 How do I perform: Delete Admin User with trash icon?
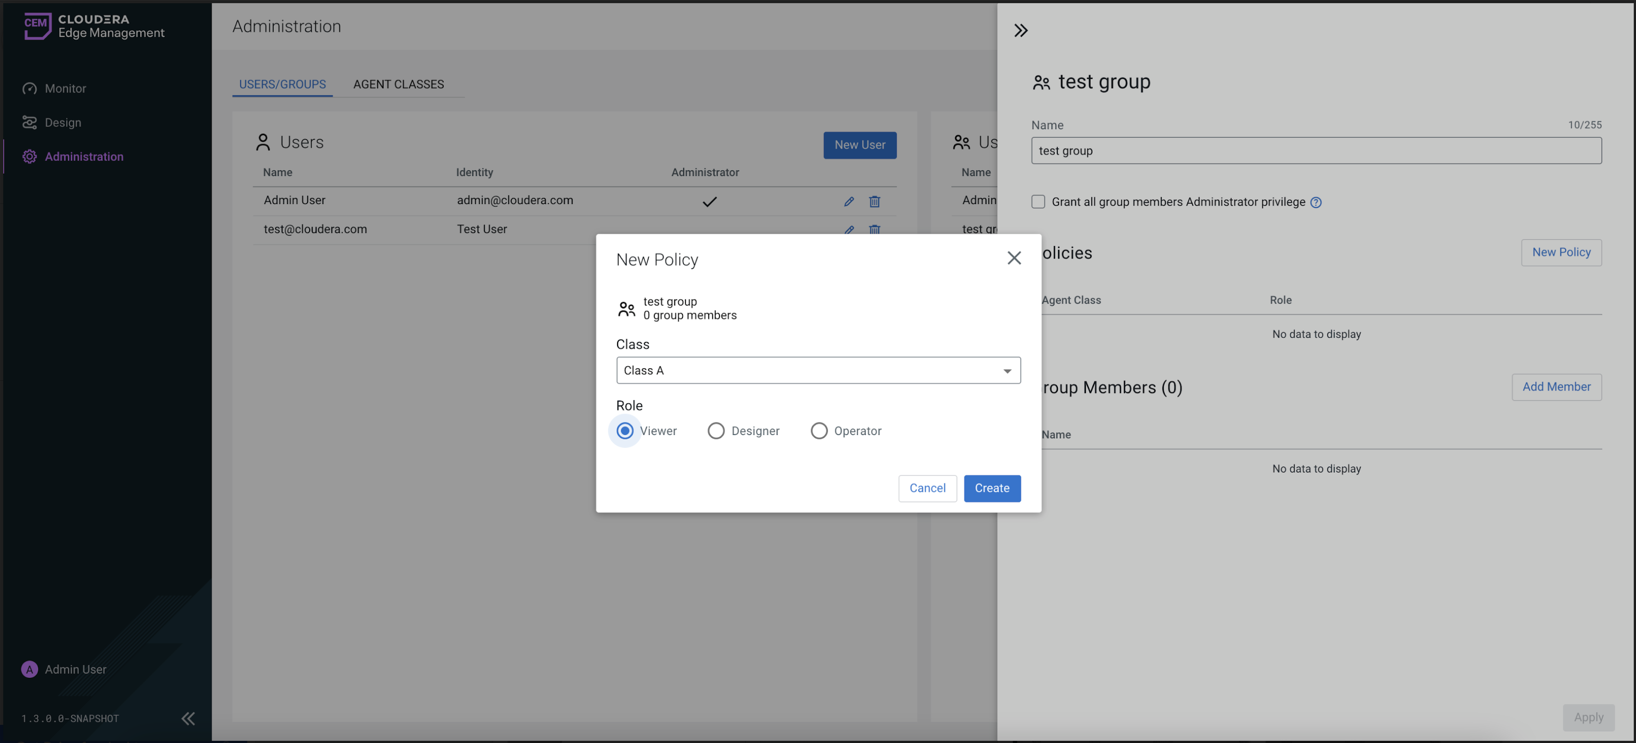874,201
